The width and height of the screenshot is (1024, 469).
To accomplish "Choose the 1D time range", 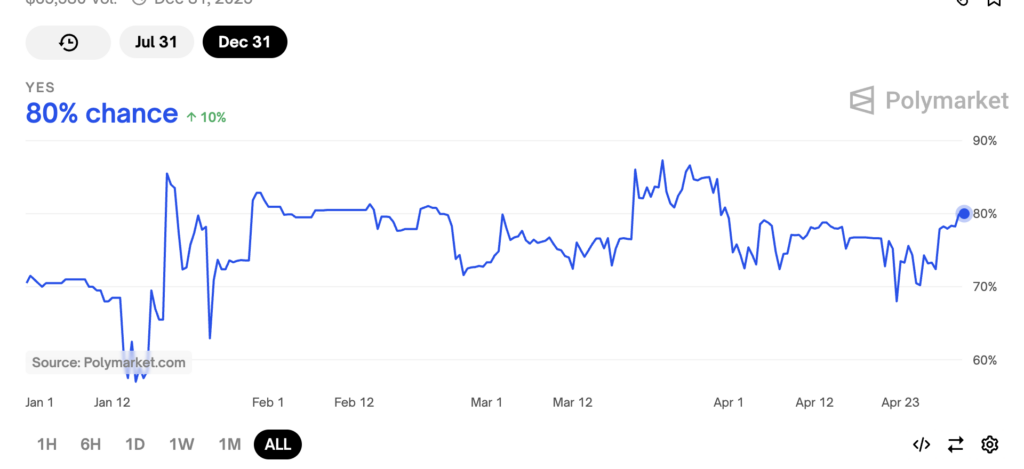I will coord(135,444).
